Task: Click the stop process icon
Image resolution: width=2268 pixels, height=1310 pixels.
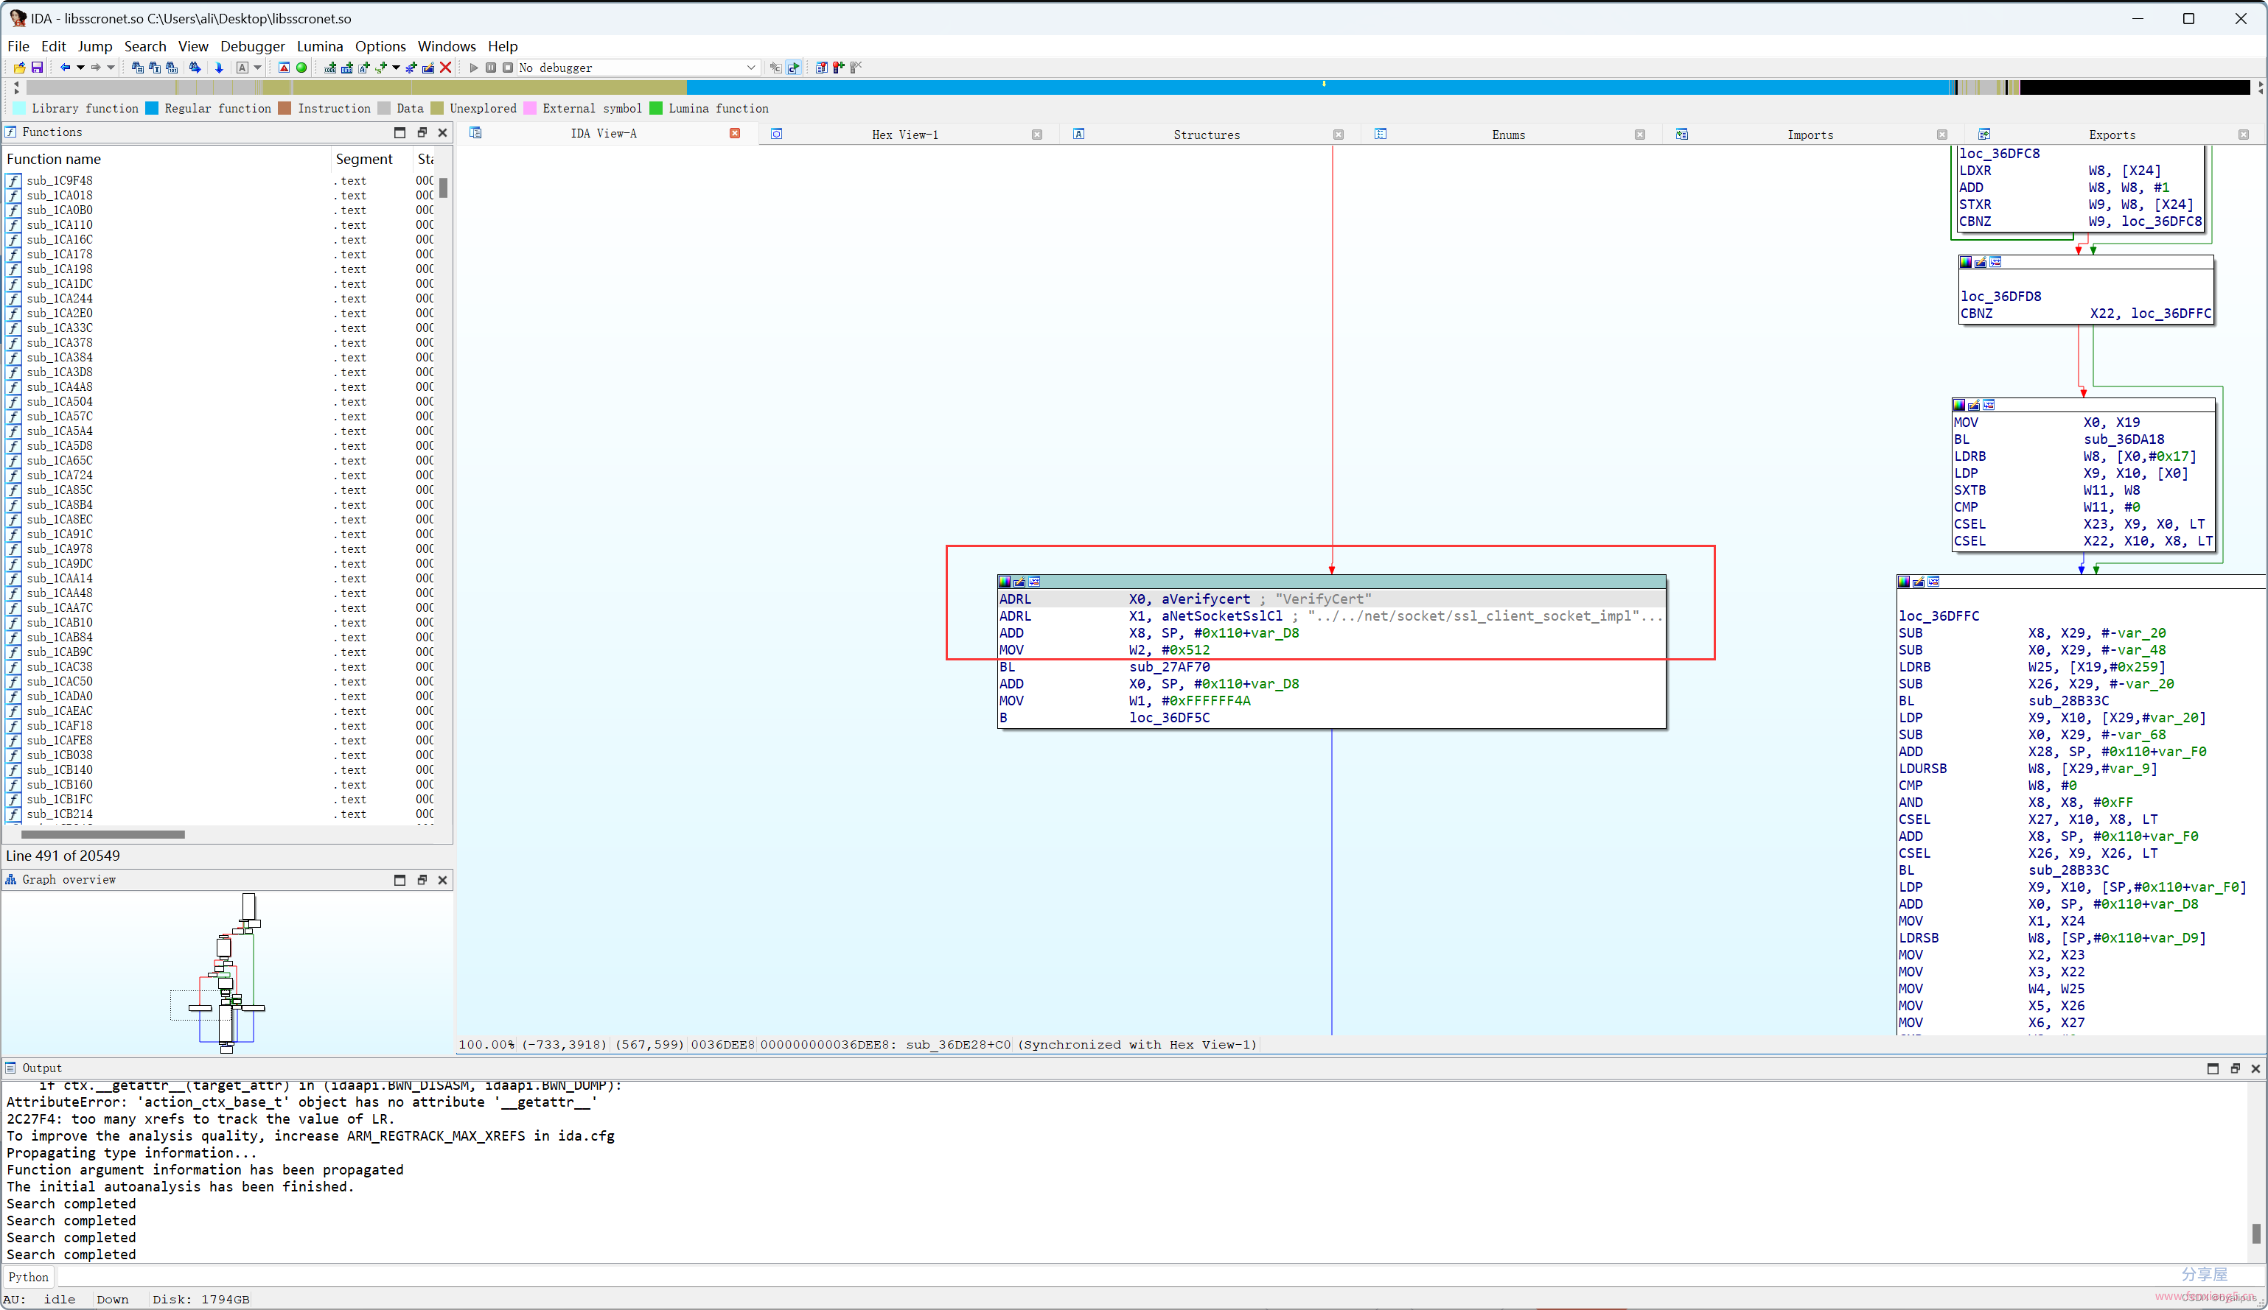Action: [x=508, y=67]
